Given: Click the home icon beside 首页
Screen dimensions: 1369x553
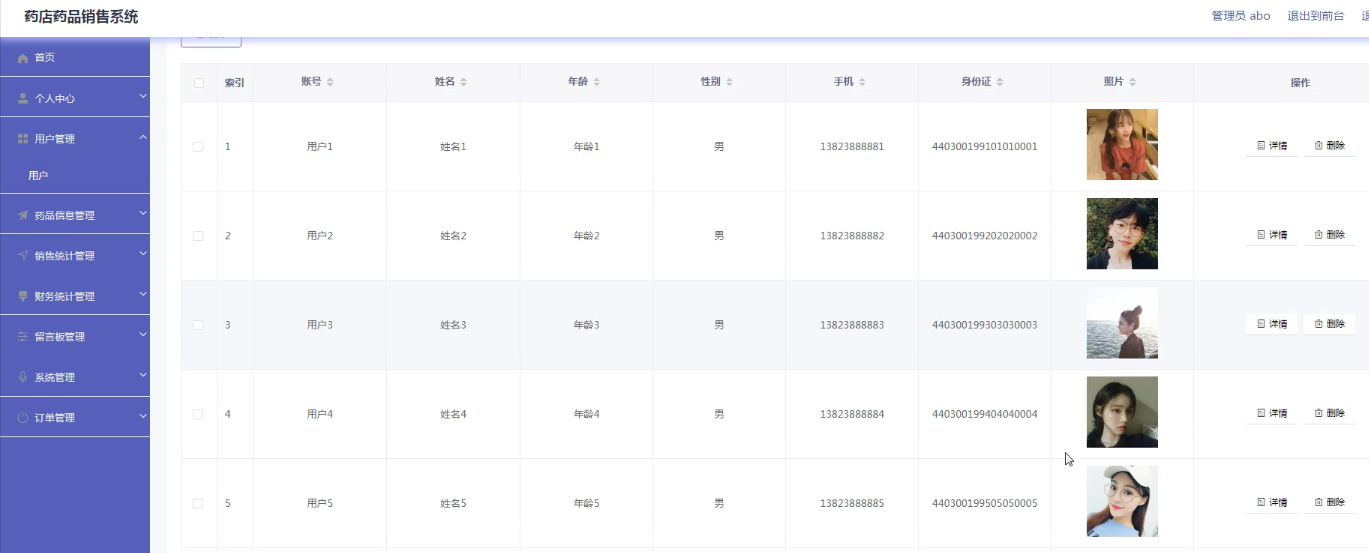Looking at the screenshot, I should [23, 58].
